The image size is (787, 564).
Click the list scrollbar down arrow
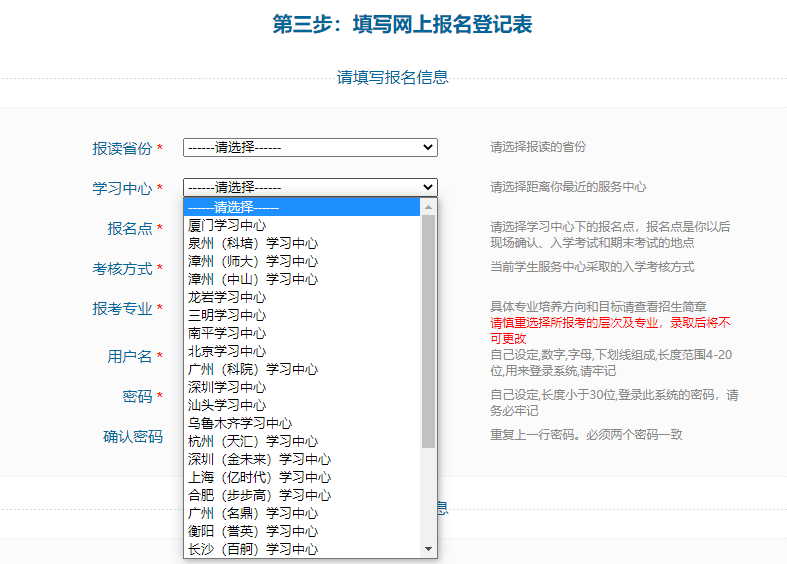[428, 549]
